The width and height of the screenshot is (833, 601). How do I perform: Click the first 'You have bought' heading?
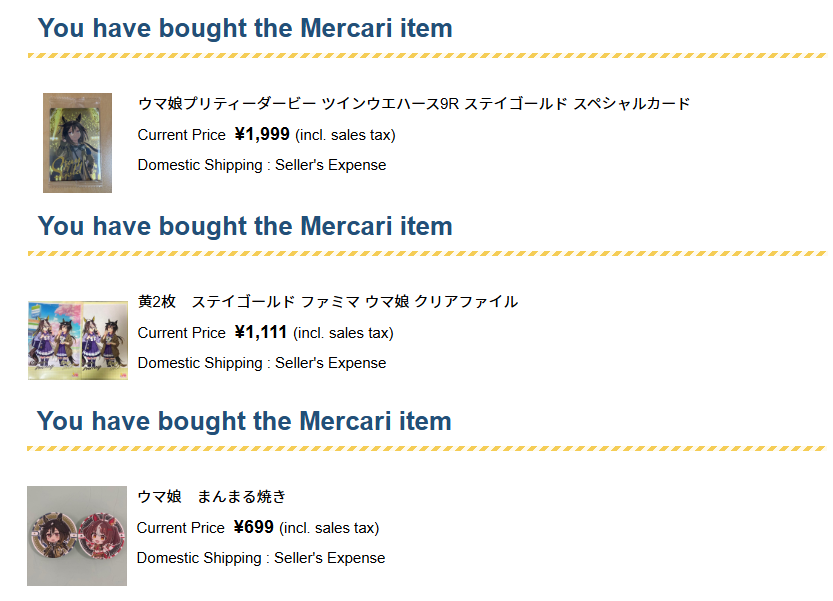coord(245,28)
